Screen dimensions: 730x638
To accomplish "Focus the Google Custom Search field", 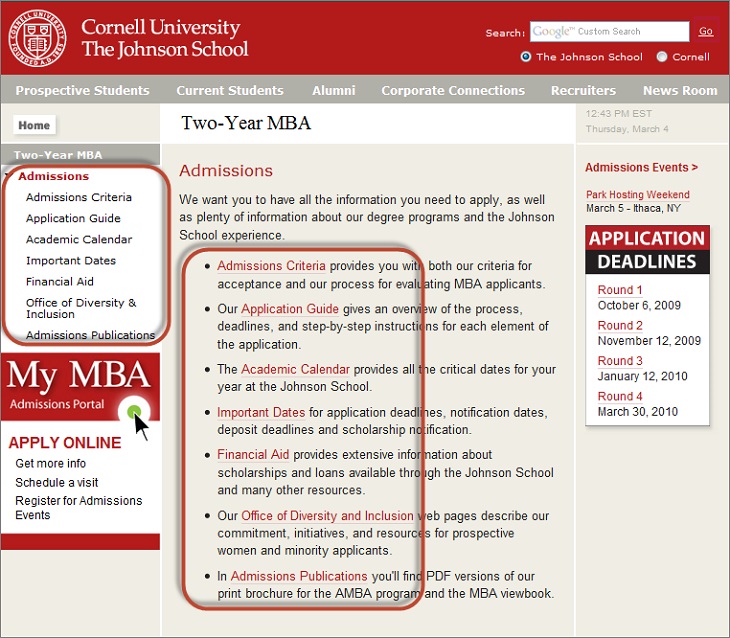I will (609, 31).
